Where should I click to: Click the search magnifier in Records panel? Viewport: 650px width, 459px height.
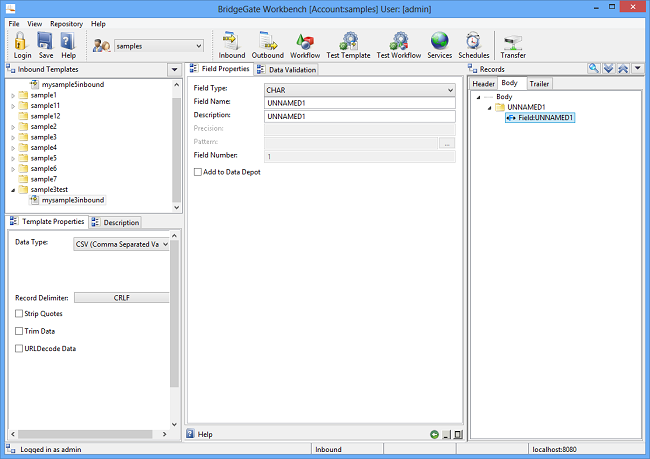coord(594,68)
